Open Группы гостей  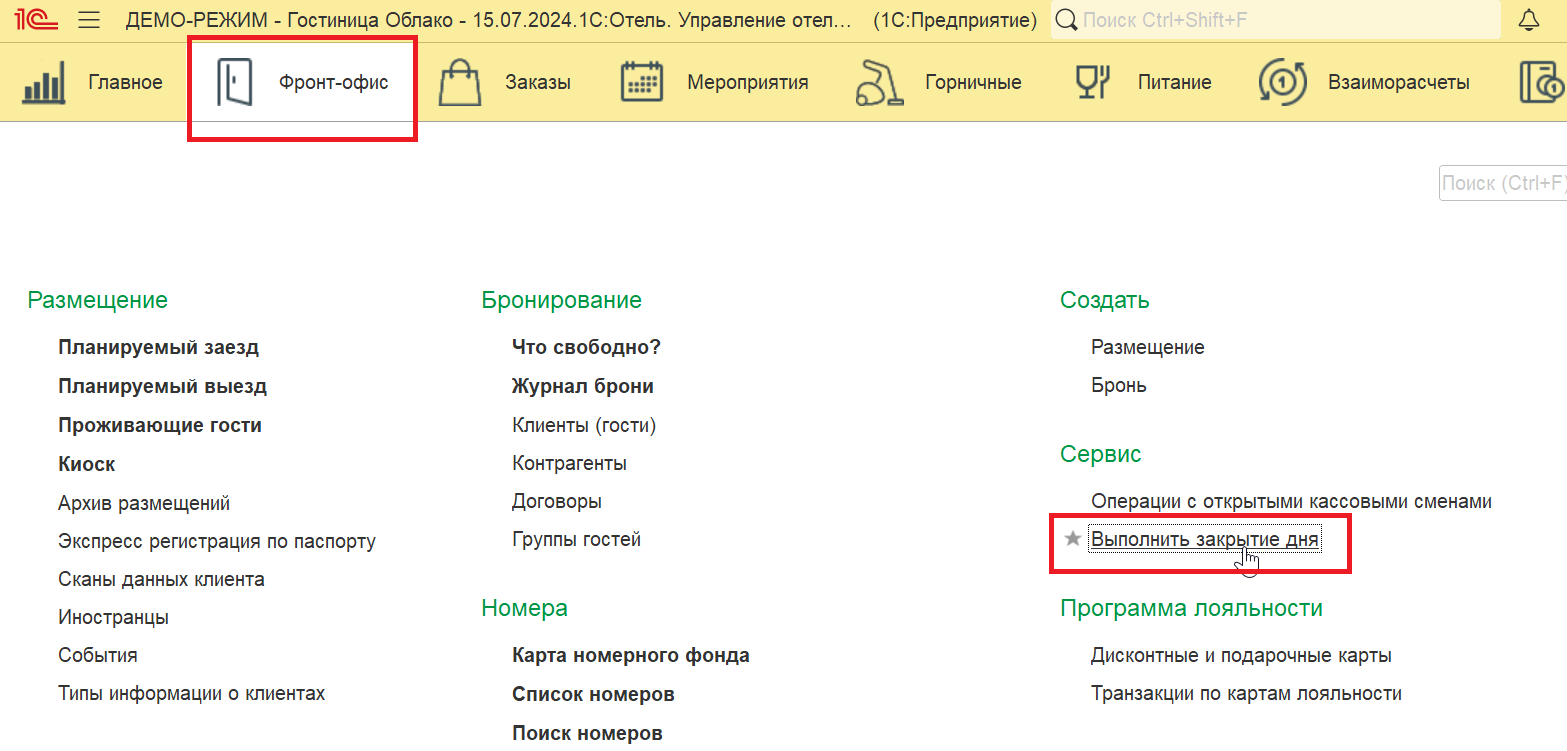pos(576,540)
